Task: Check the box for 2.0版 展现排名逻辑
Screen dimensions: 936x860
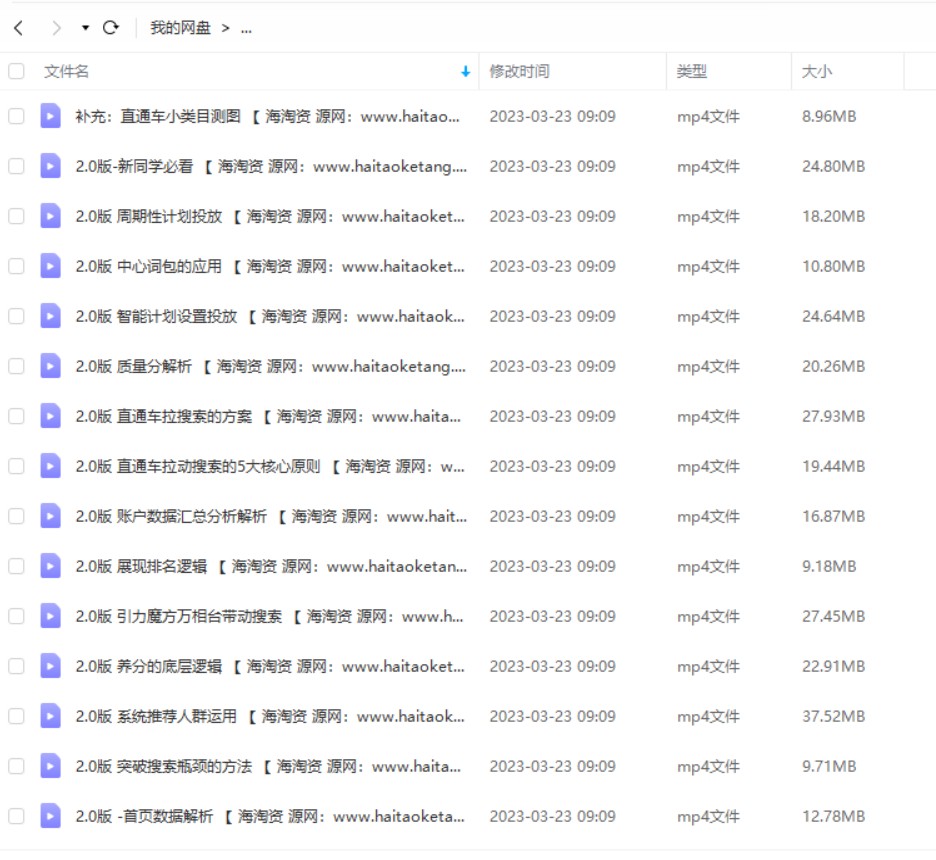Action: (16, 566)
